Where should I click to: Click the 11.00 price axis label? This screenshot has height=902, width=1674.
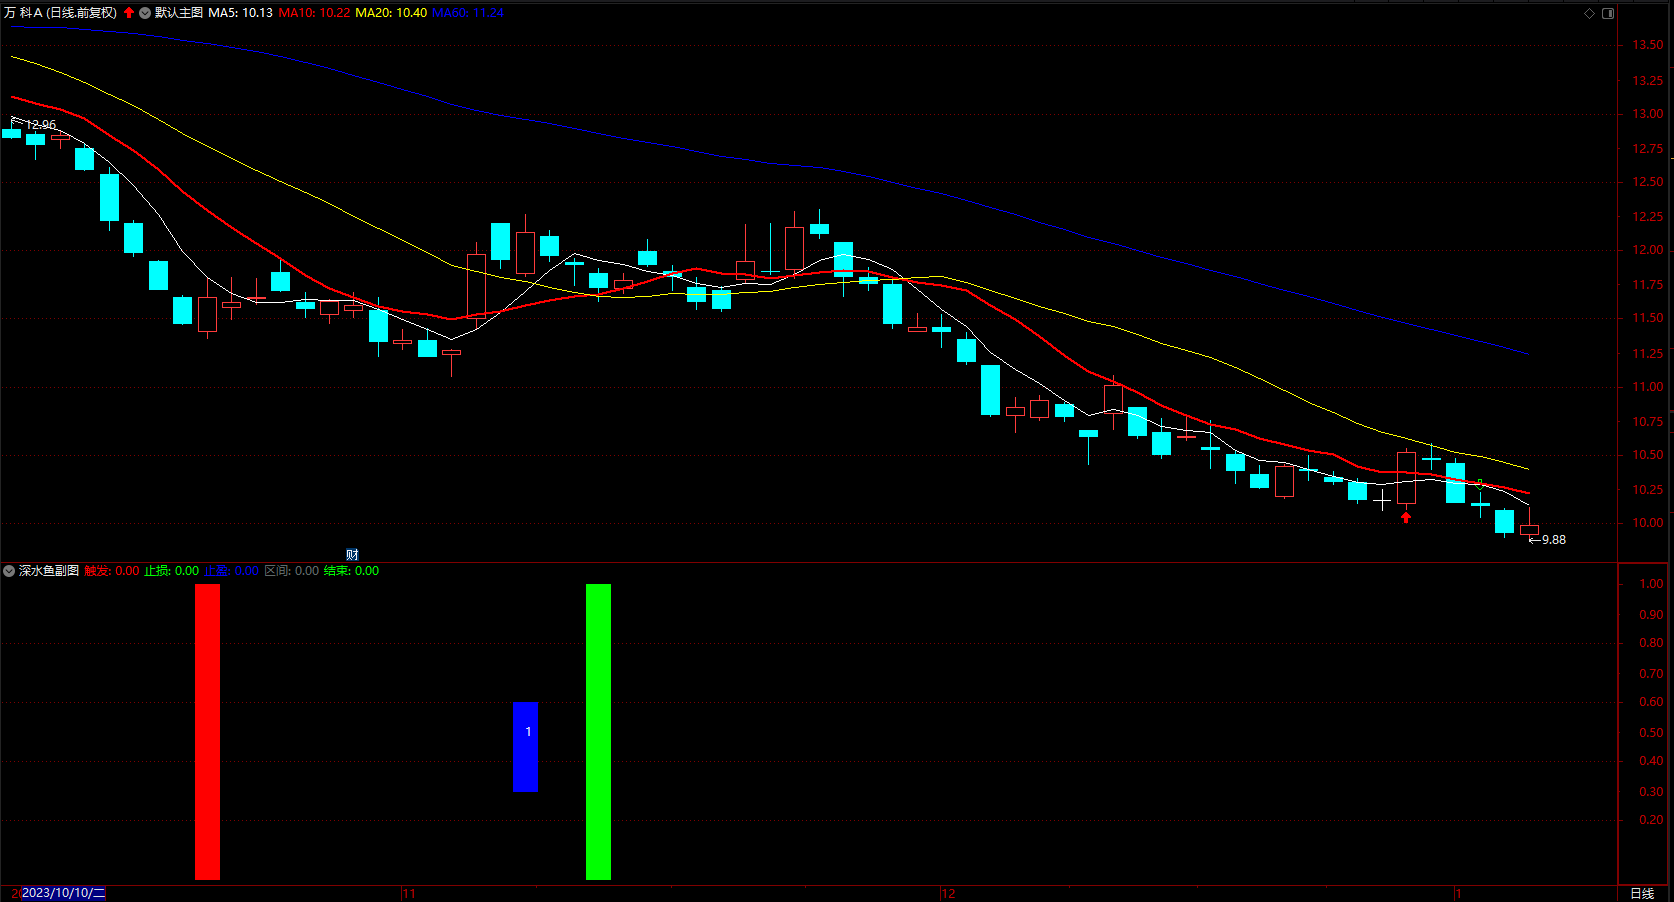coord(1648,387)
